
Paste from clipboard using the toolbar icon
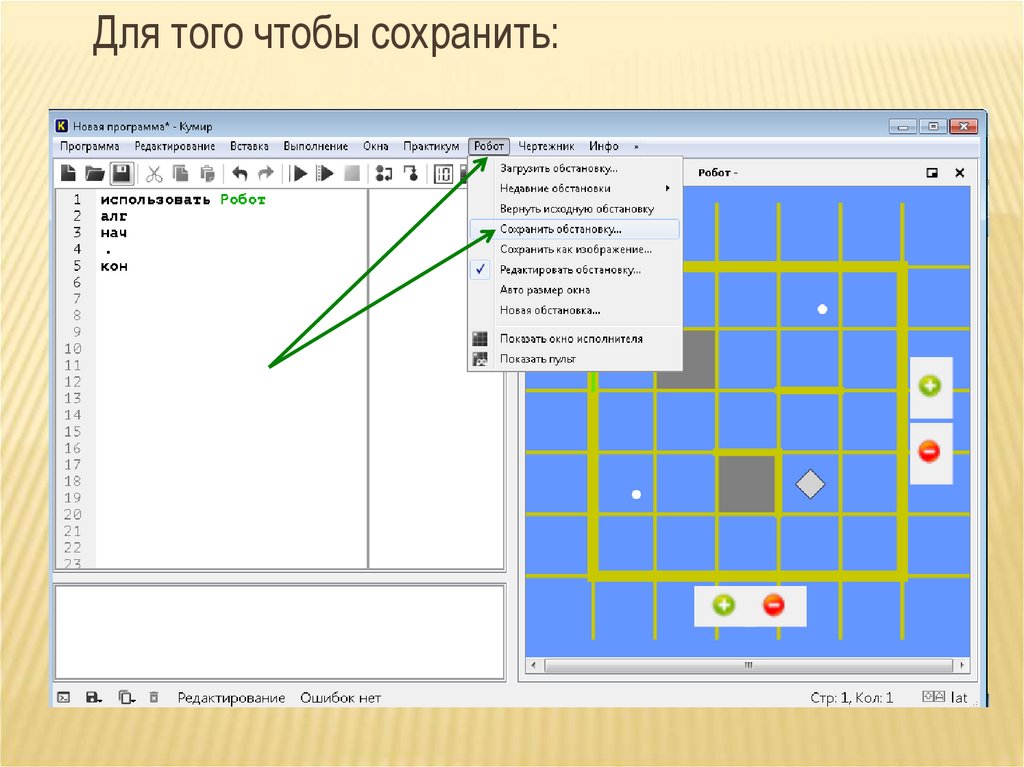207,174
